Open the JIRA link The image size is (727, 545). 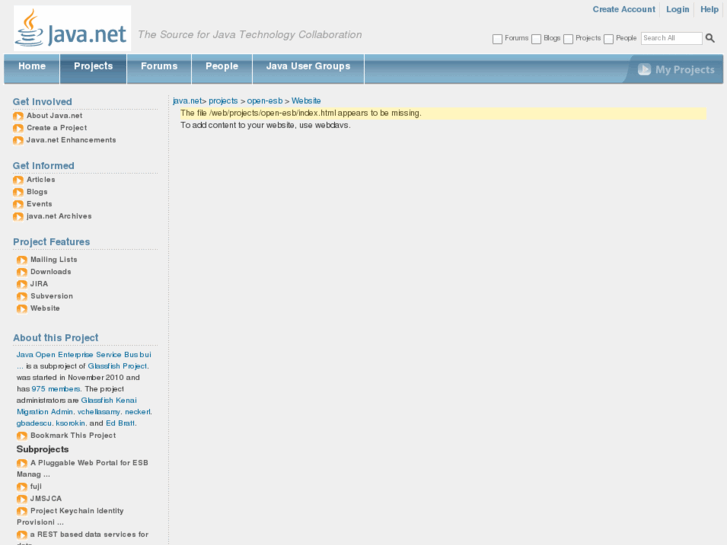click(x=39, y=283)
